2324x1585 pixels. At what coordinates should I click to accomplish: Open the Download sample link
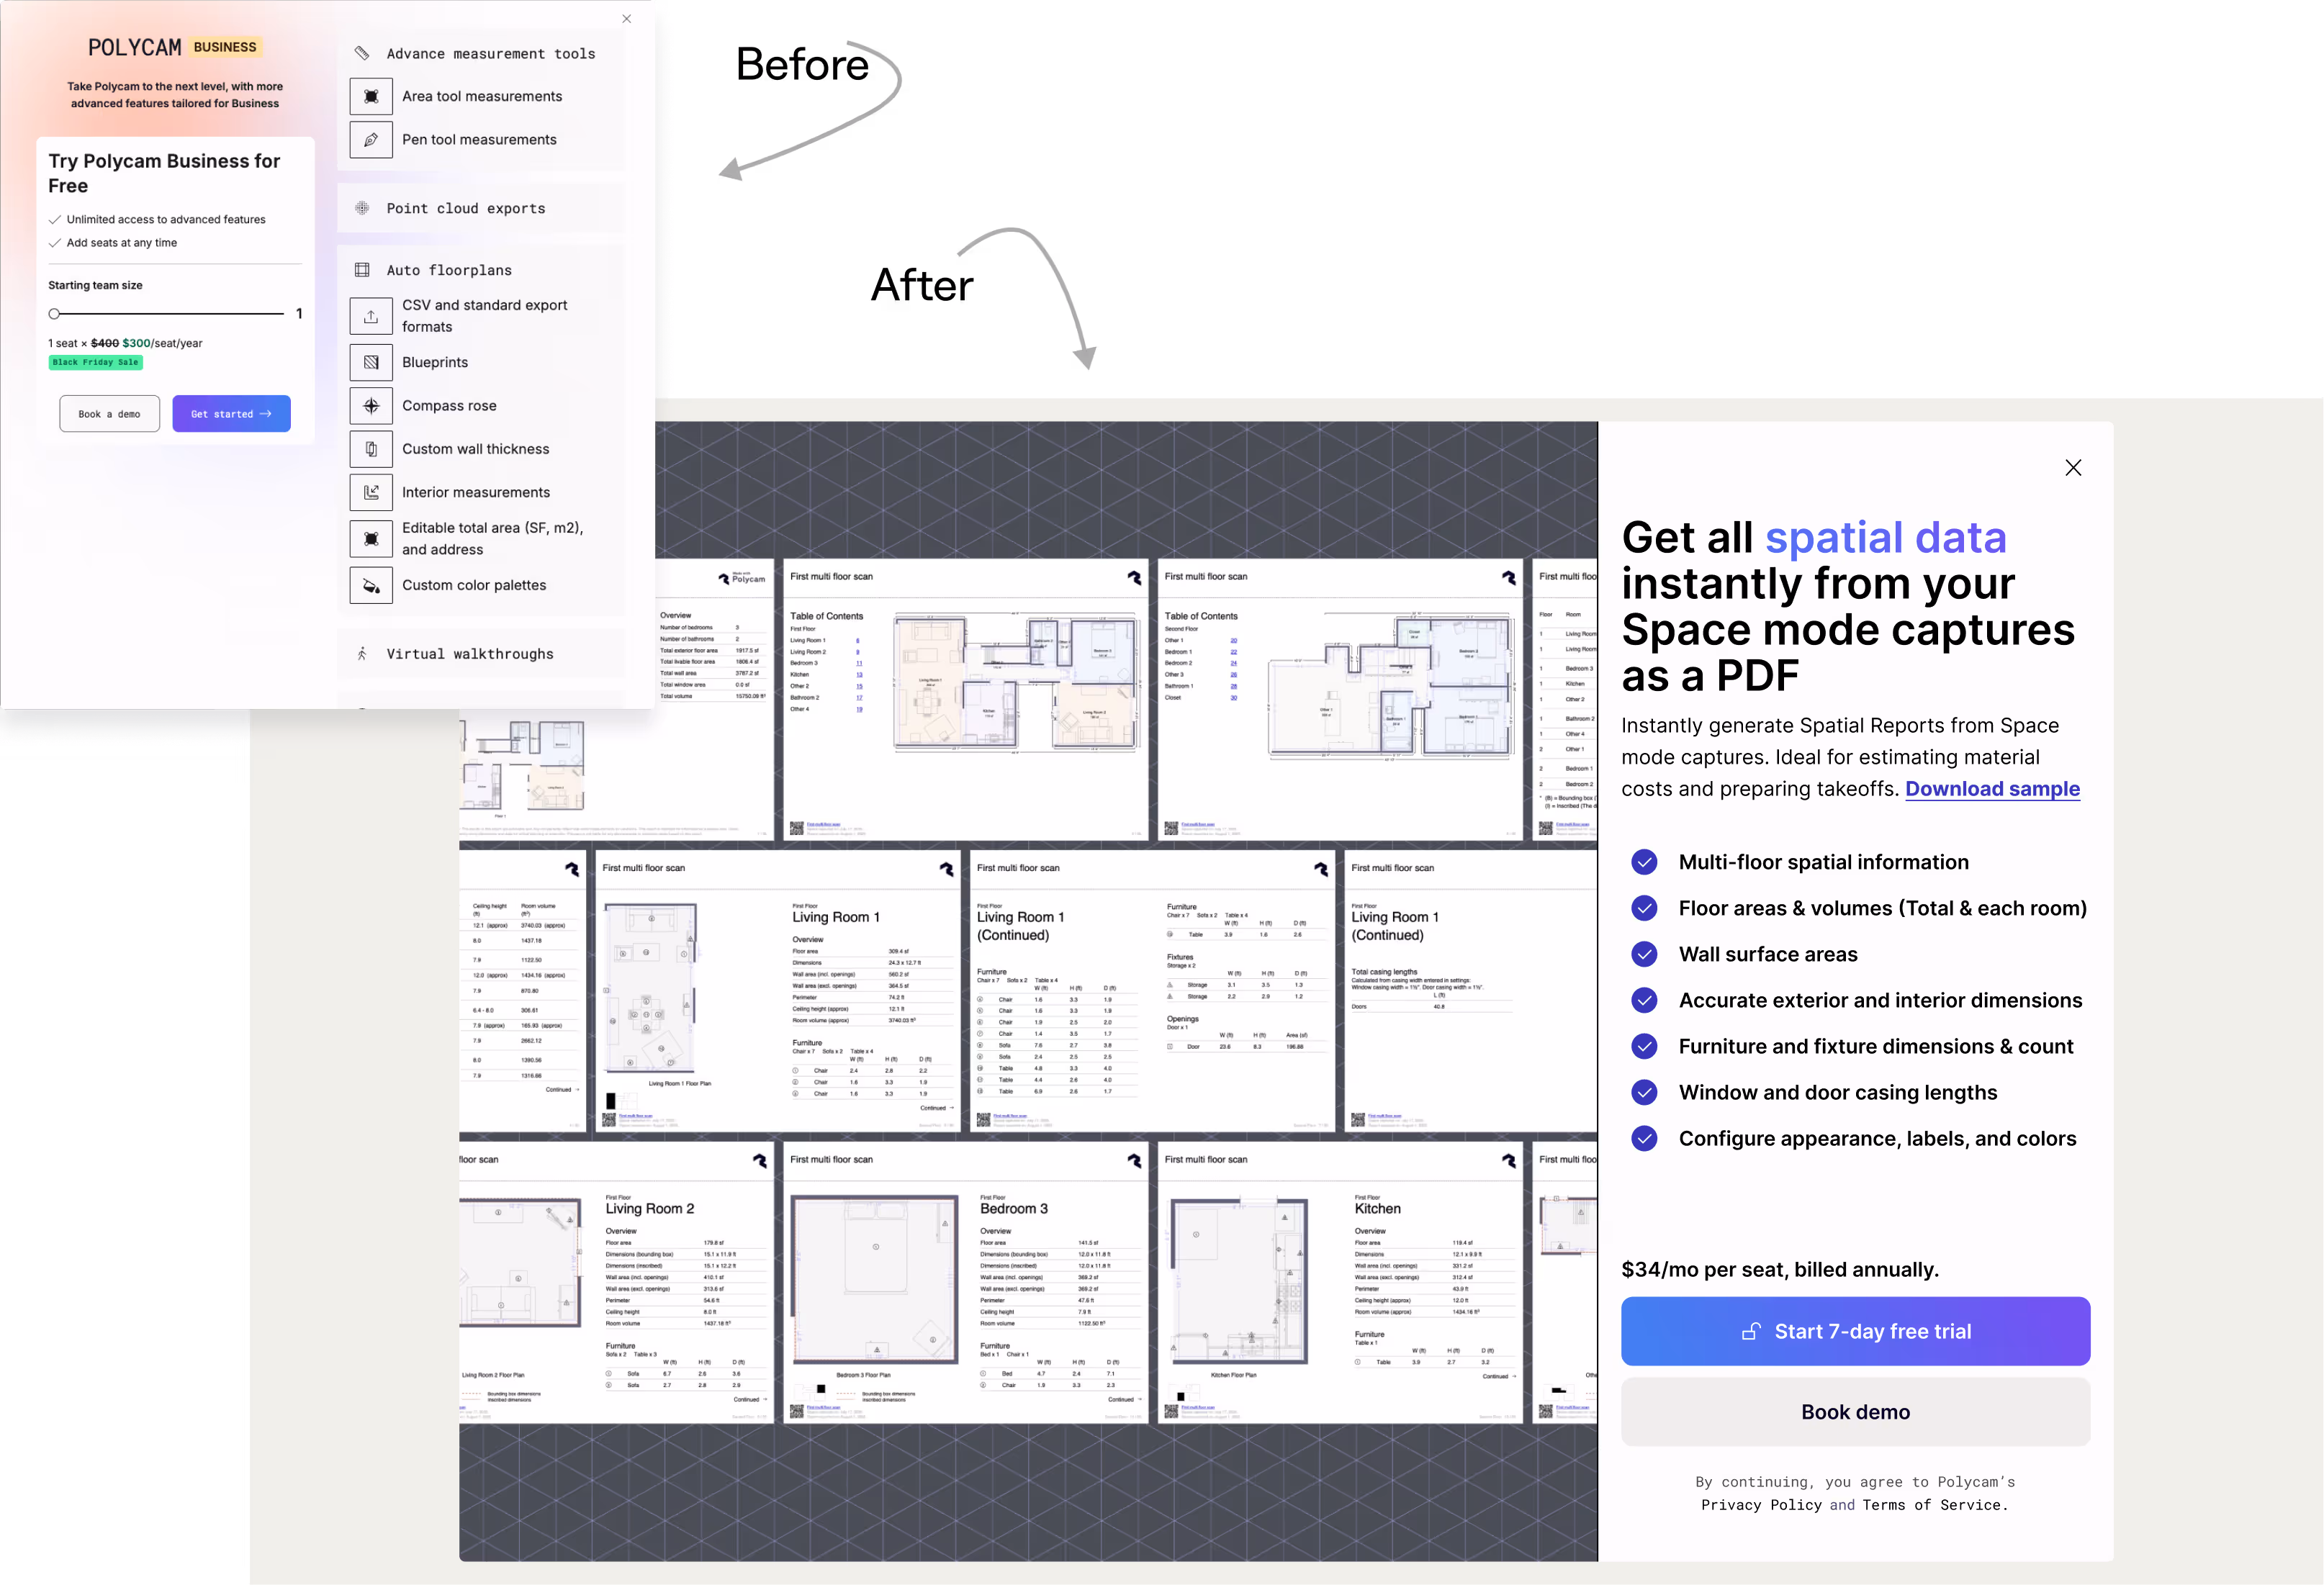tap(1992, 789)
